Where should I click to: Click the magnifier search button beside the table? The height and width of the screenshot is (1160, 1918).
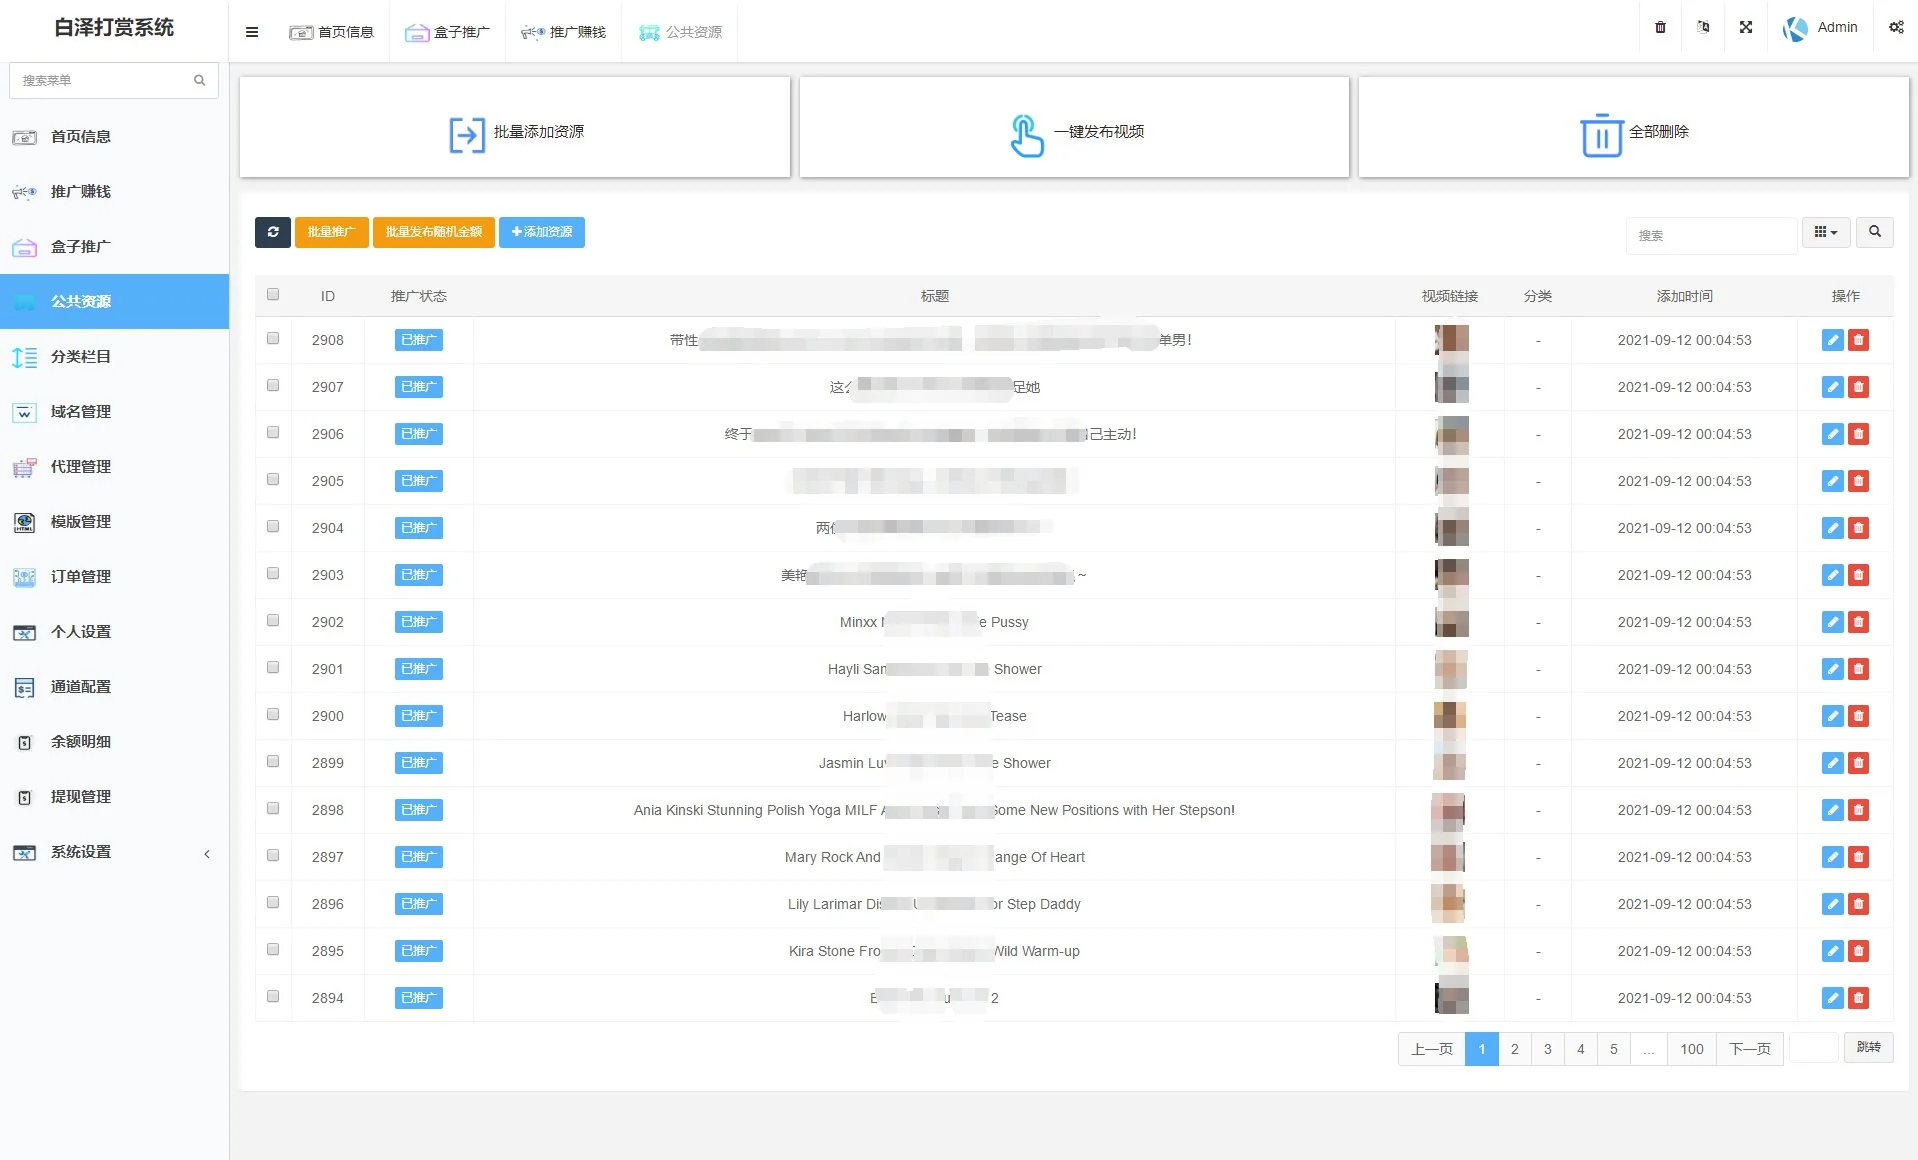(x=1874, y=232)
